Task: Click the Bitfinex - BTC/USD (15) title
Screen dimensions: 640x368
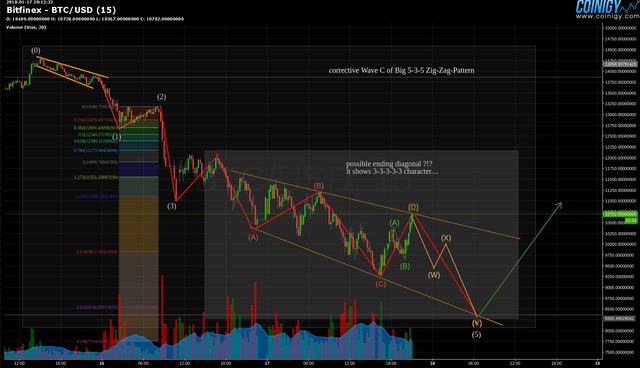Action: (x=61, y=10)
